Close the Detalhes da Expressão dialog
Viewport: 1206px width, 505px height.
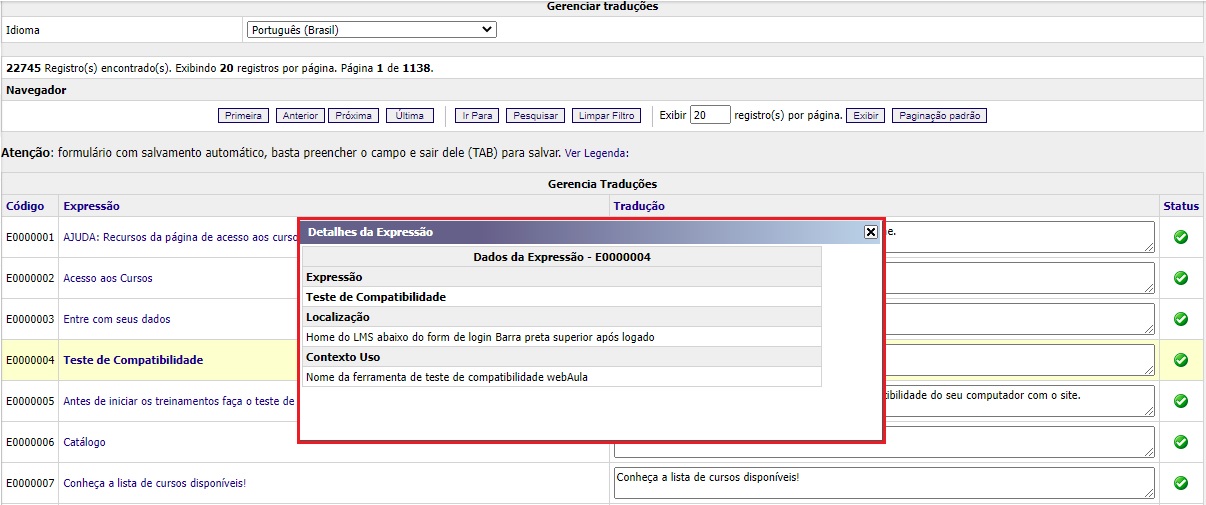pos(870,232)
